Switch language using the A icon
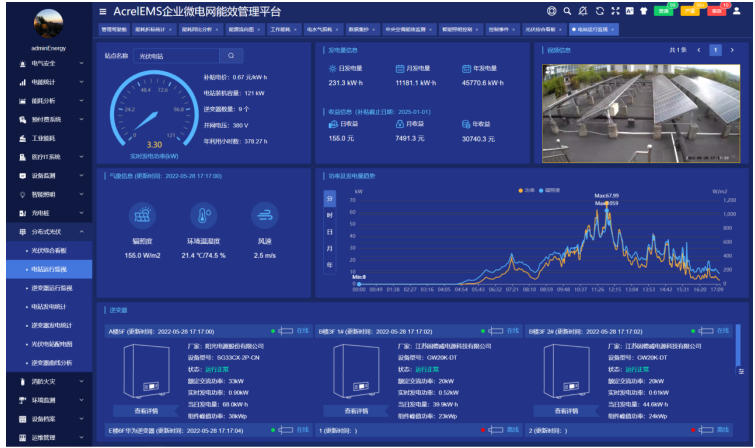 [x=629, y=11]
